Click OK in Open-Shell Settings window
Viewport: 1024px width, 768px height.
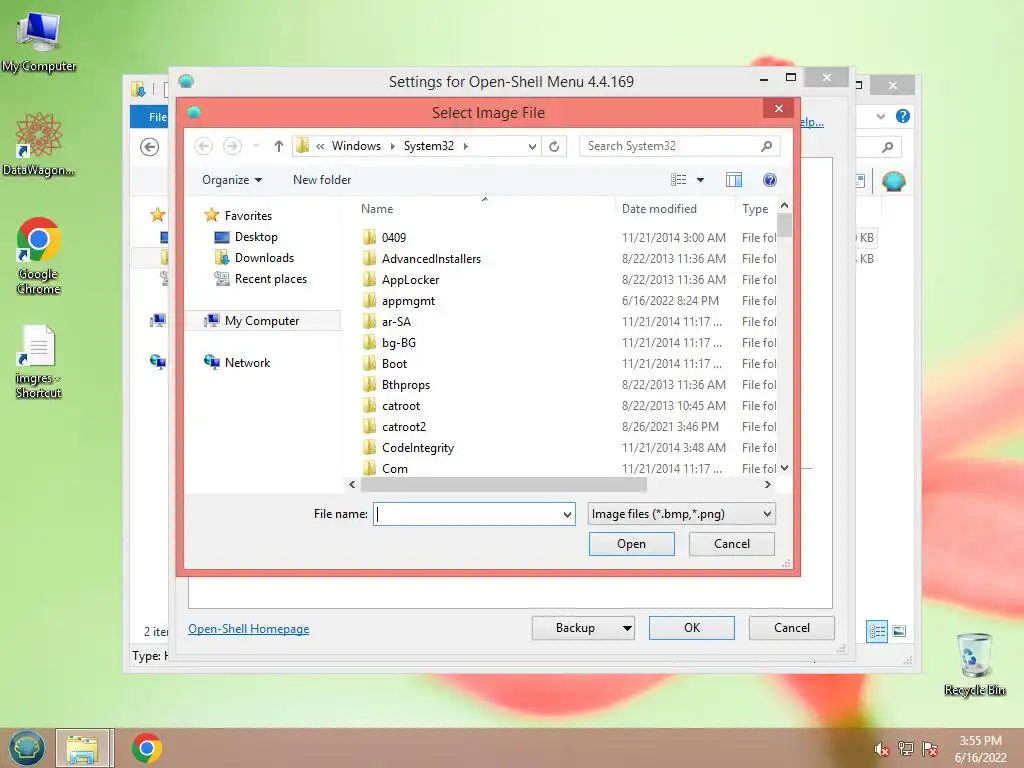click(x=692, y=628)
